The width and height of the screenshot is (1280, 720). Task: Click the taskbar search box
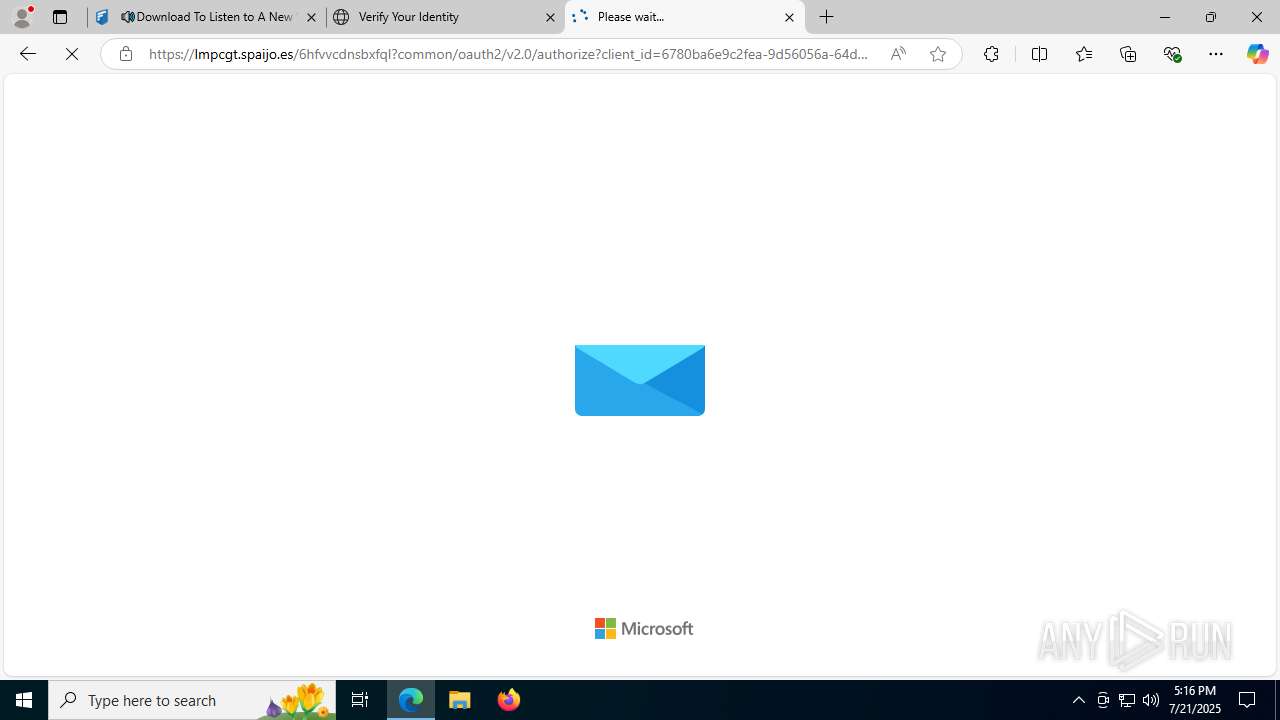(x=192, y=700)
